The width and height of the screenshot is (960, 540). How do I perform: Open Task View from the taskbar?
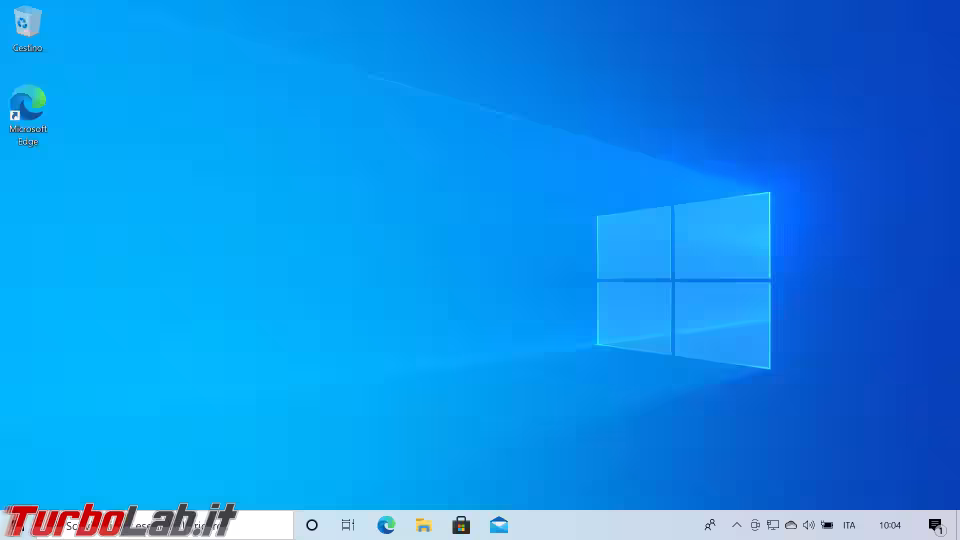tap(348, 525)
